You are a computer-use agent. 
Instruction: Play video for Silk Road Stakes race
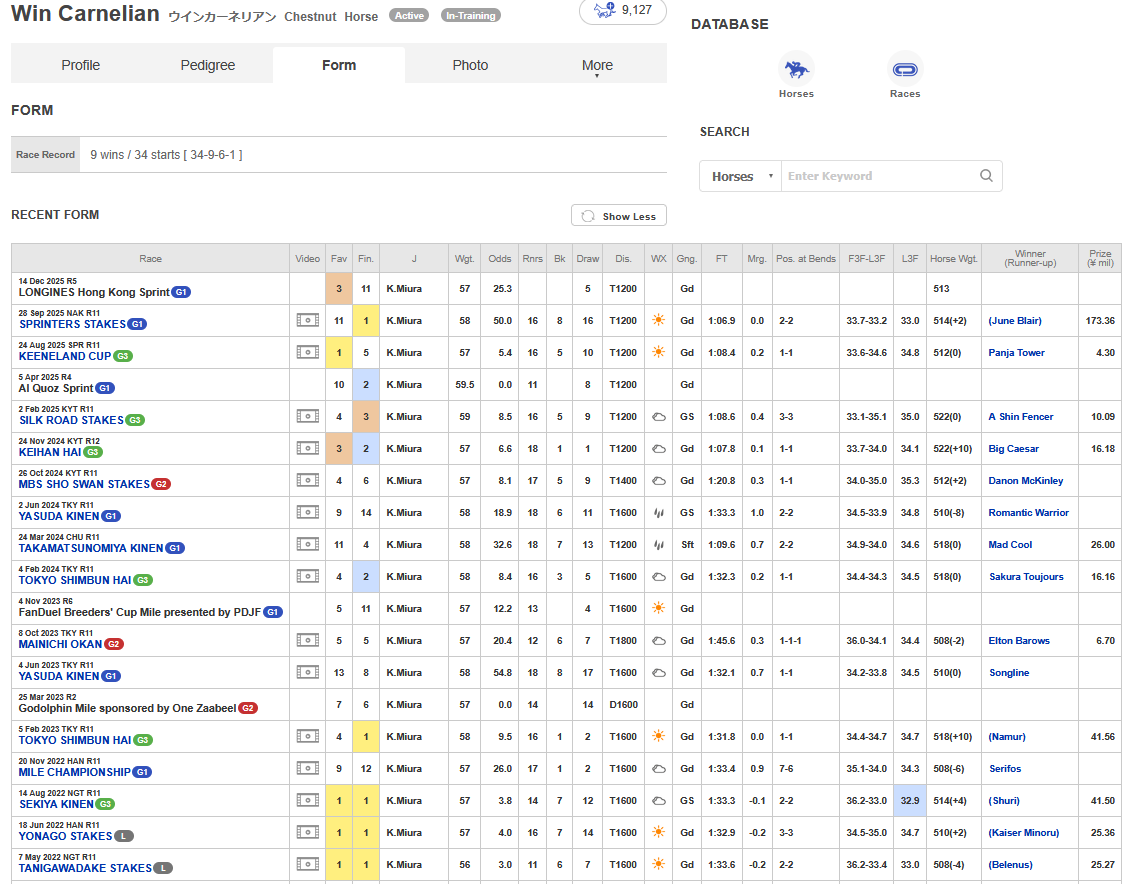coord(307,417)
